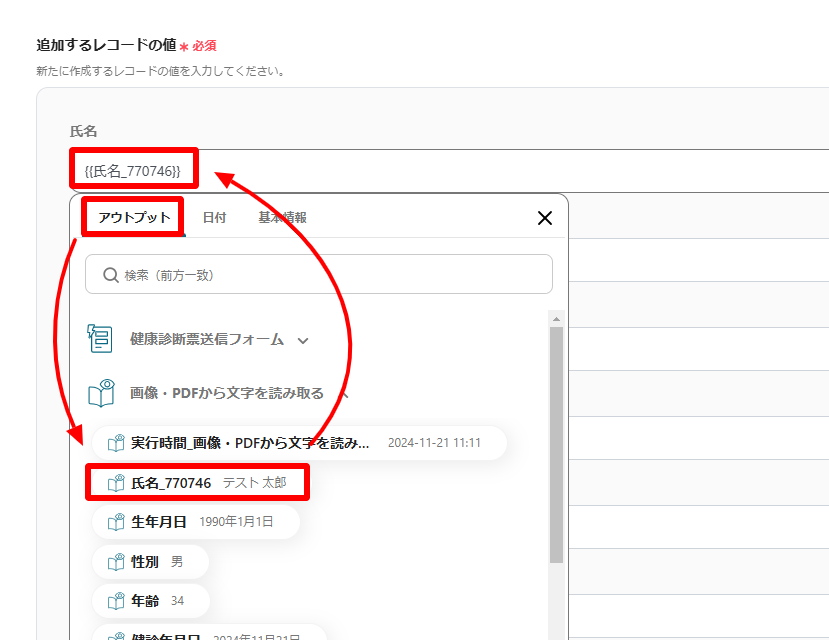Click the icon beside 生年月日
Screen dimensions: 829x640
pos(116,522)
